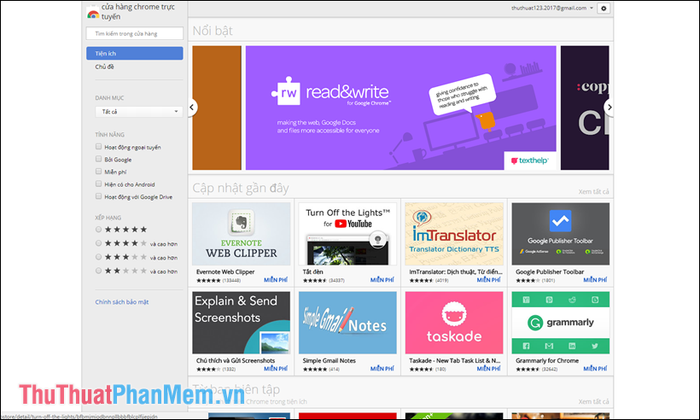Click the store search input field
Screen dimensions: 700x420
(134, 33)
